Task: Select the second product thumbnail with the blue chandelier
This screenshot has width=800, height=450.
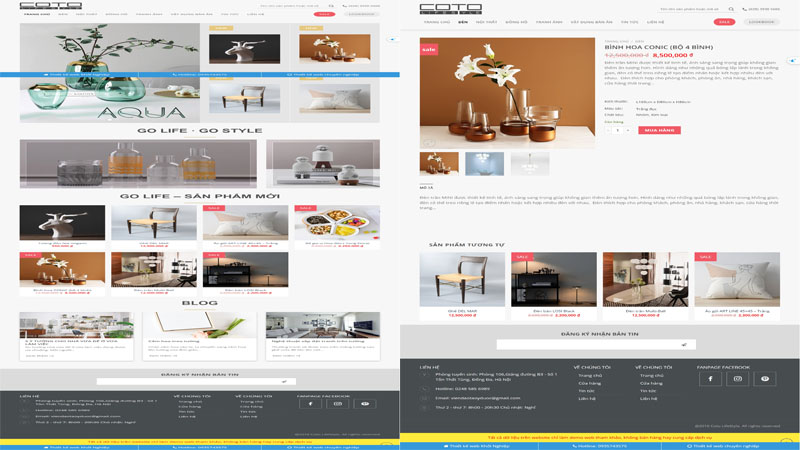Action: (484, 163)
